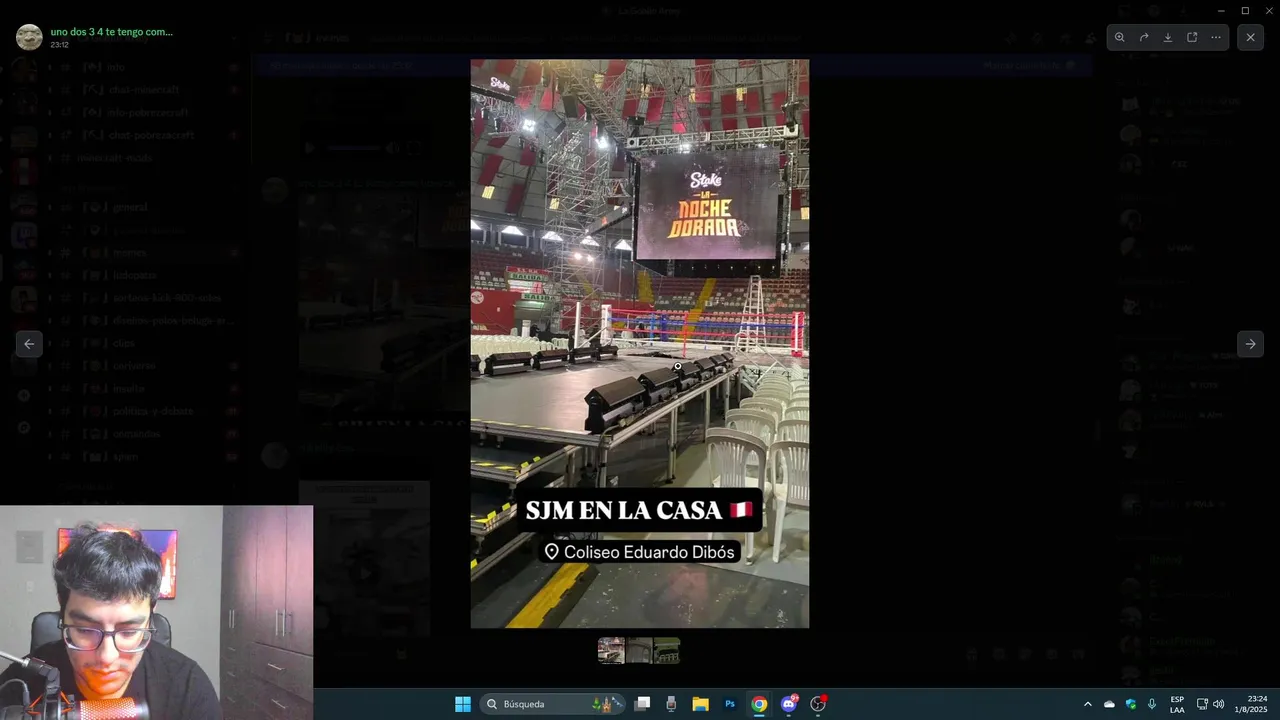This screenshot has height=720, width=1280.
Task: Go to the next image arrow
Action: tap(1250, 344)
